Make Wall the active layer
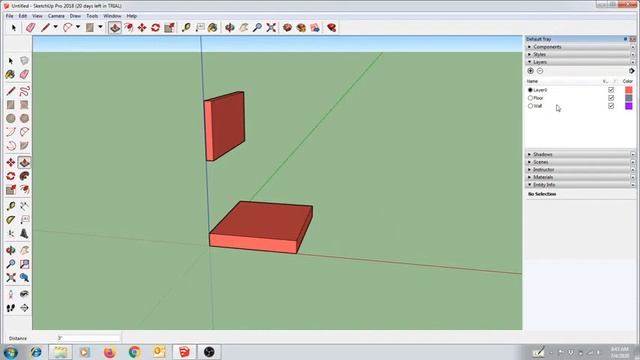640x360 pixels. [x=530, y=106]
